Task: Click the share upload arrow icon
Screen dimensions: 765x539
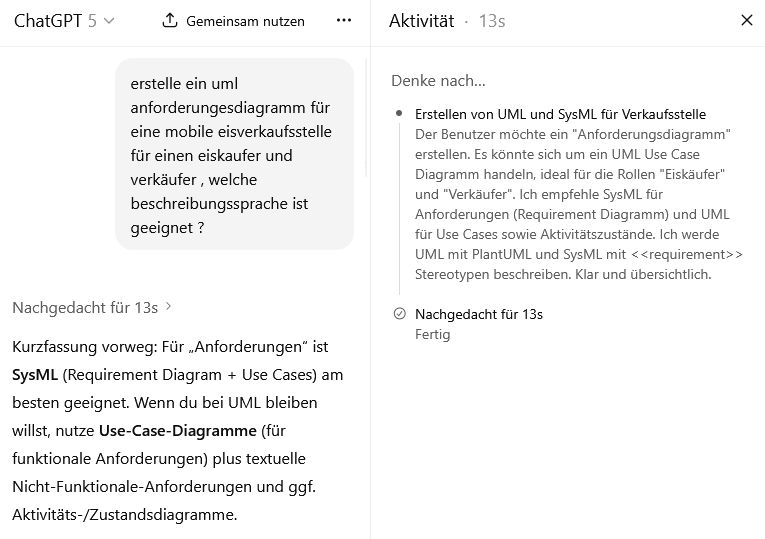Action: click(x=170, y=20)
